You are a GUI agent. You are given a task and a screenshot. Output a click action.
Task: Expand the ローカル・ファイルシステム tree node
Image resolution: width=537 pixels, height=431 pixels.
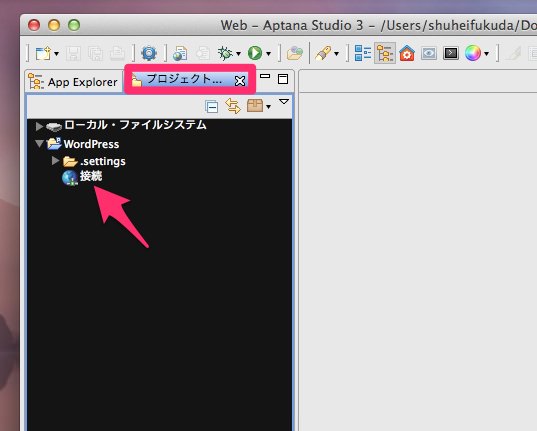(x=39, y=126)
